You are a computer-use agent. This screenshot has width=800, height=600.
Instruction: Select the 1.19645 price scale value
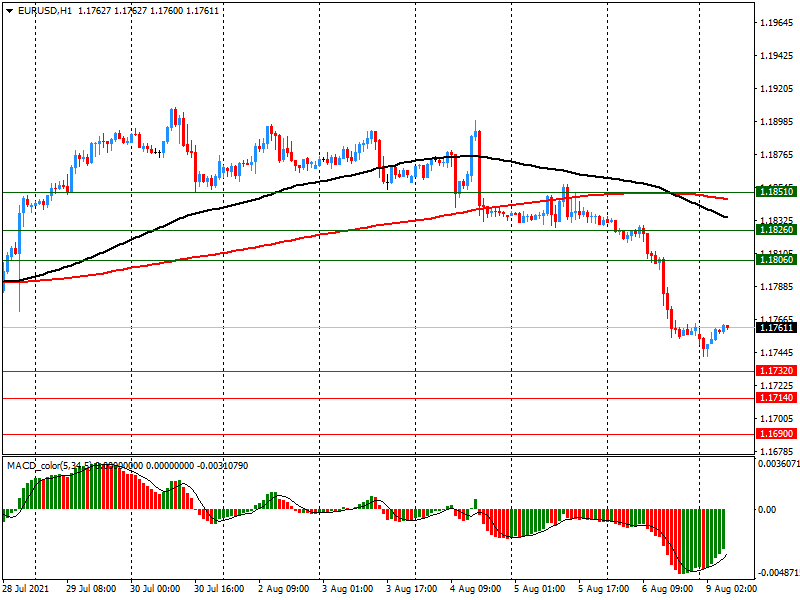[x=777, y=22]
